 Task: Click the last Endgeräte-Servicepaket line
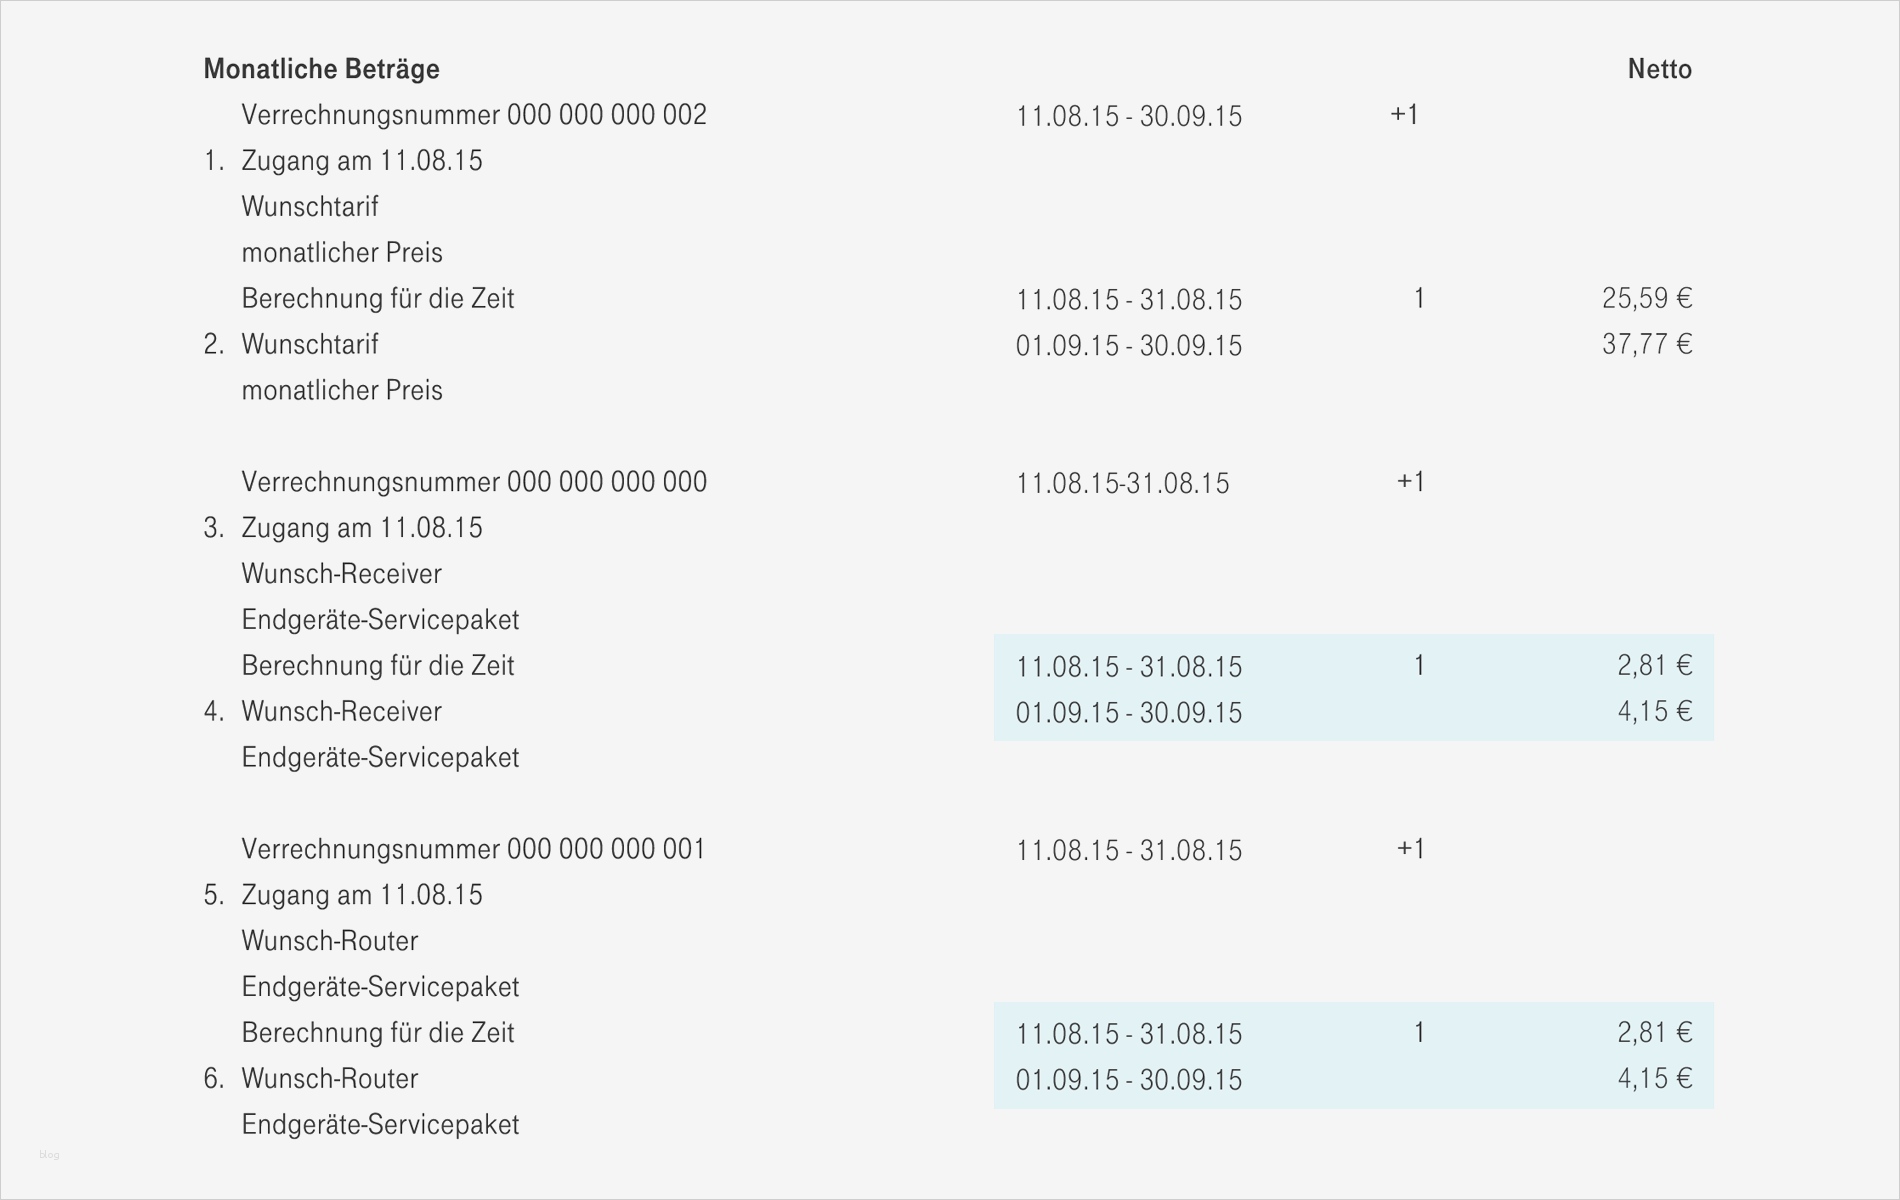tap(380, 1125)
